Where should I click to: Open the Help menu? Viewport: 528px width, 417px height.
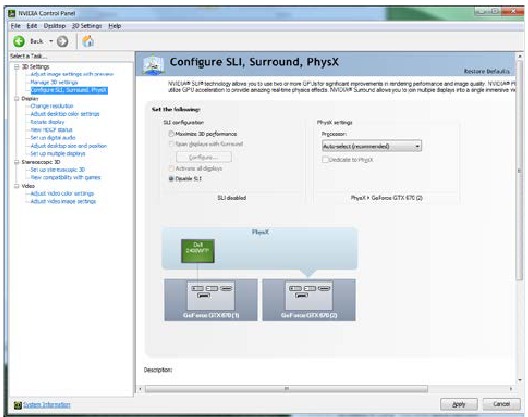tap(114, 26)
